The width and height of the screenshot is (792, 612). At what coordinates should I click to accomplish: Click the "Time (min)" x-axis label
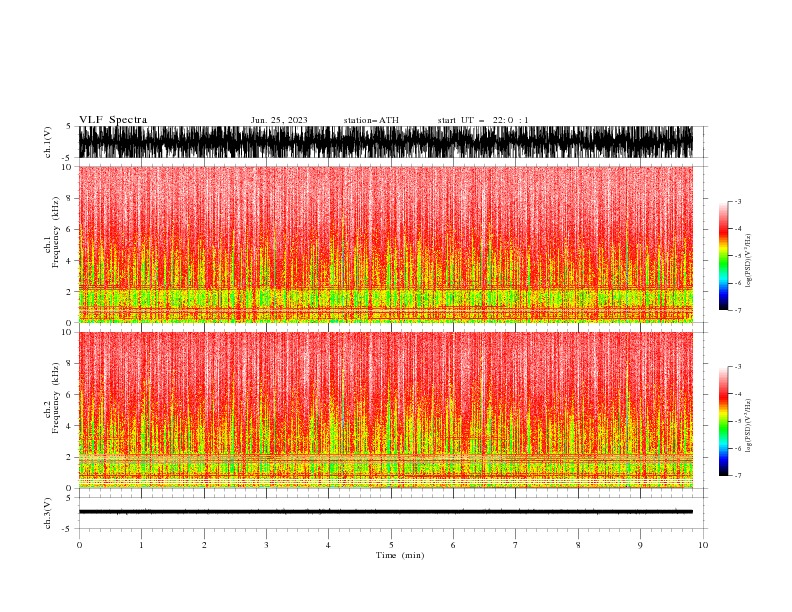[400, 555]
